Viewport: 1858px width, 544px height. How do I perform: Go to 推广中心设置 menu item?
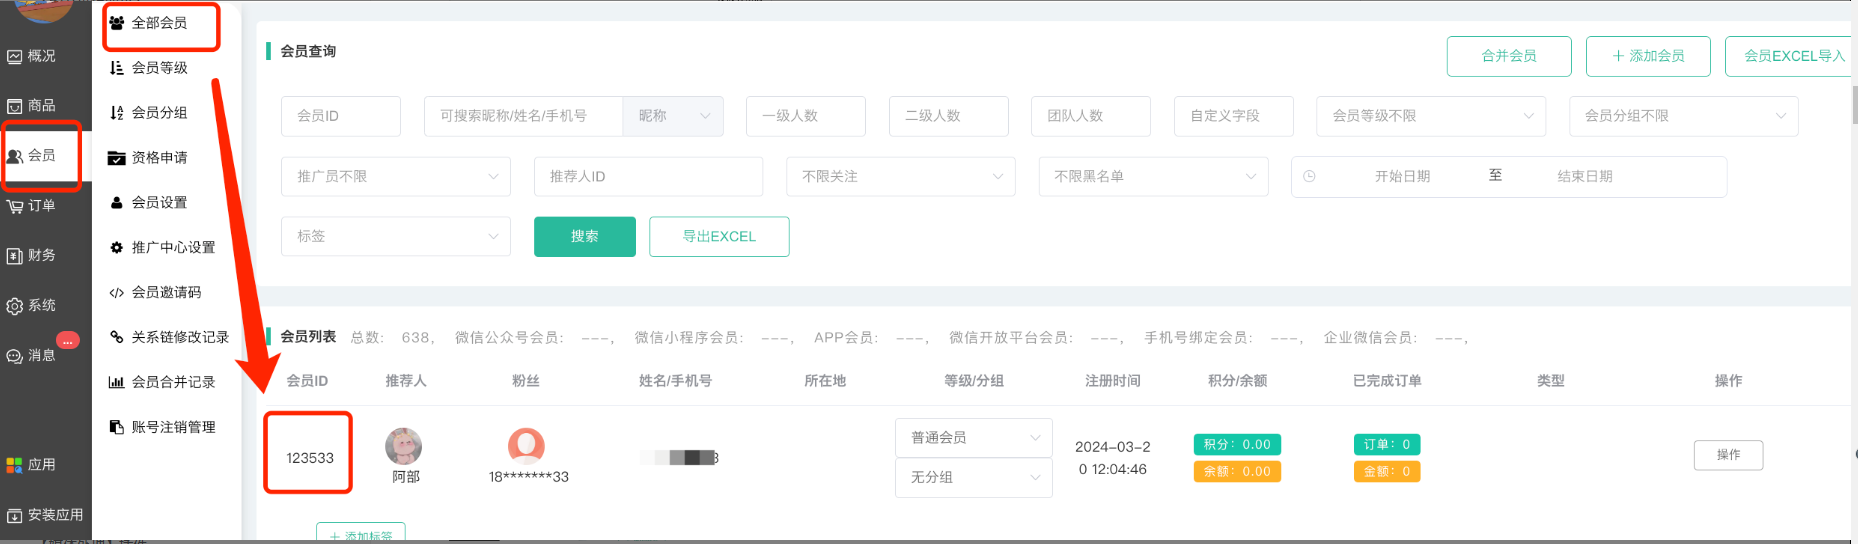click(173, 247)
